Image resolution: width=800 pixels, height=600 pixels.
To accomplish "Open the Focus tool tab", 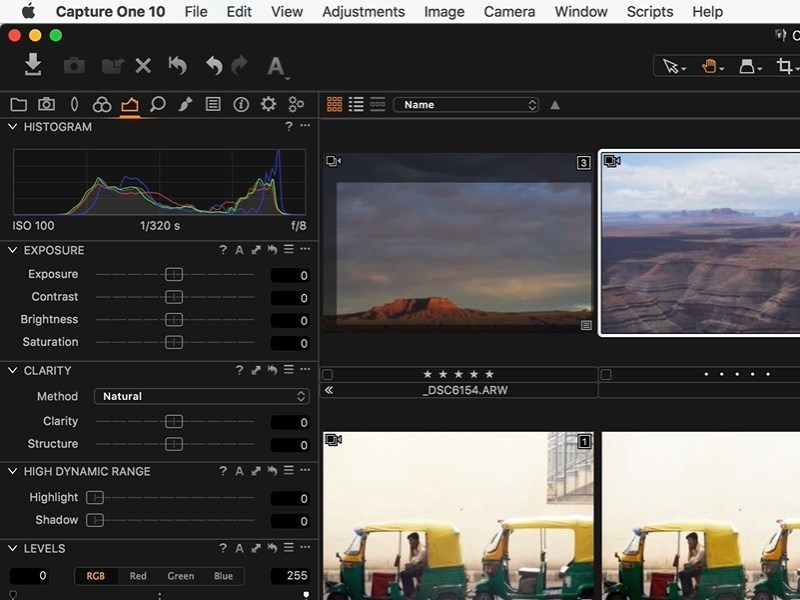I will (157, 103).
